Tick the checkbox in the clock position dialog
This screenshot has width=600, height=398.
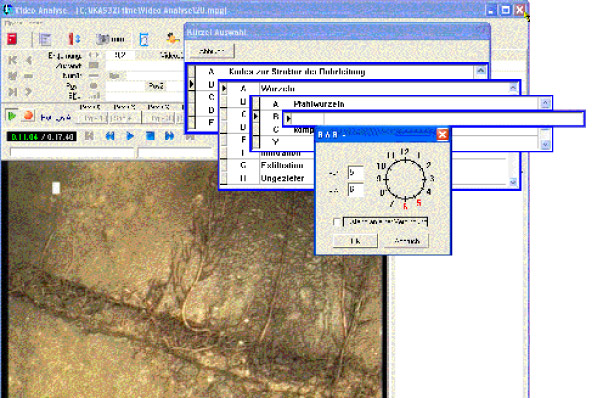tap(337, 222)
